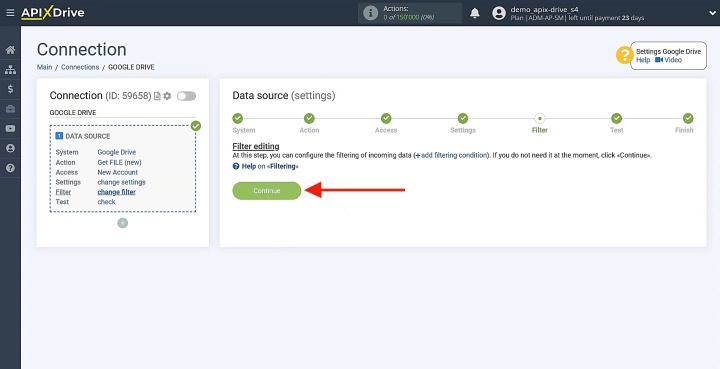Click the yellow question mark help icon
The height and width of the screenshot is (369, 720).
624,56
